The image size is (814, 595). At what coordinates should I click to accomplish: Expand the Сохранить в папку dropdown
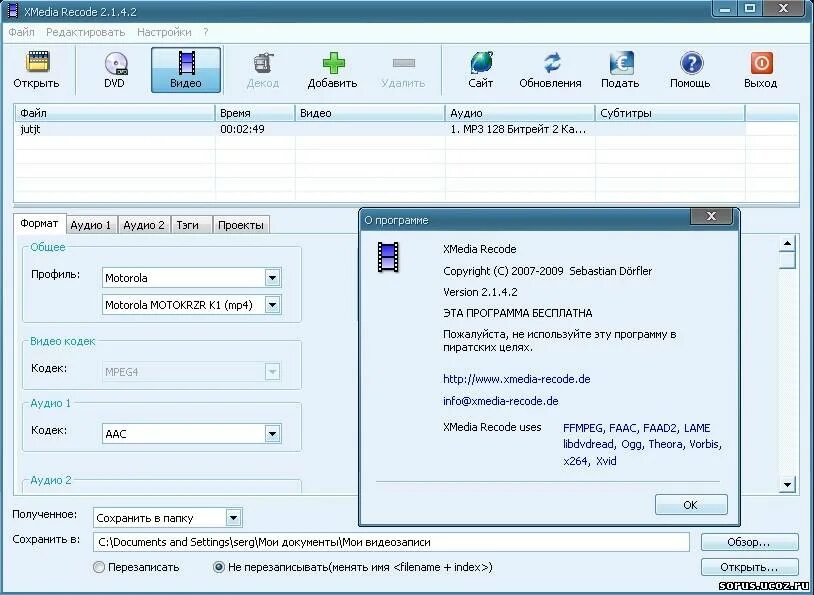[234, 518]
